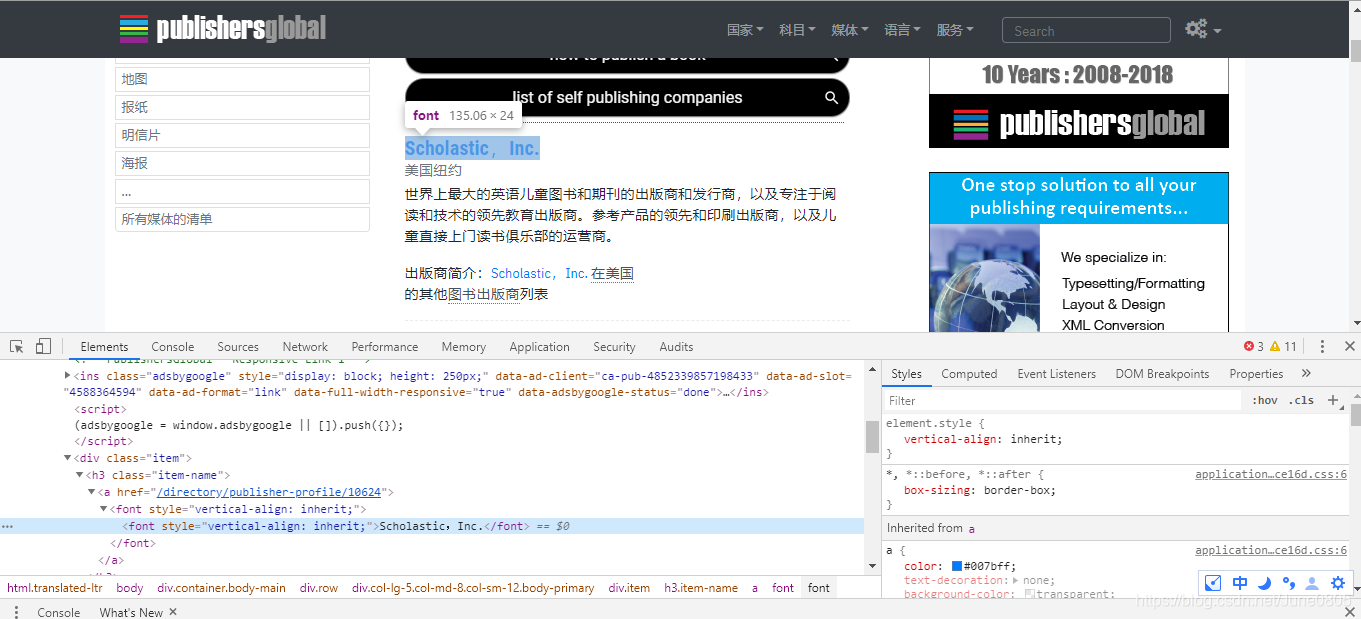The height and width of the screenshot is (619, 1361).
Task: Click the #007bff color swatch
Action: (x=957, y=566)
